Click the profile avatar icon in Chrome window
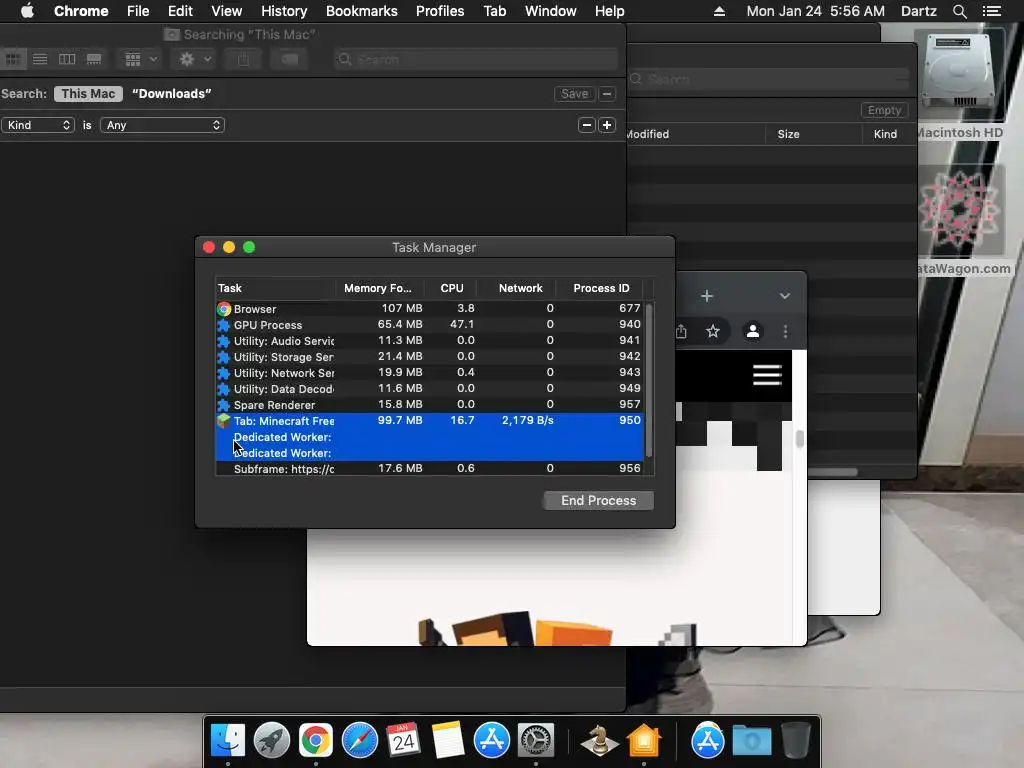 (752, 331)
